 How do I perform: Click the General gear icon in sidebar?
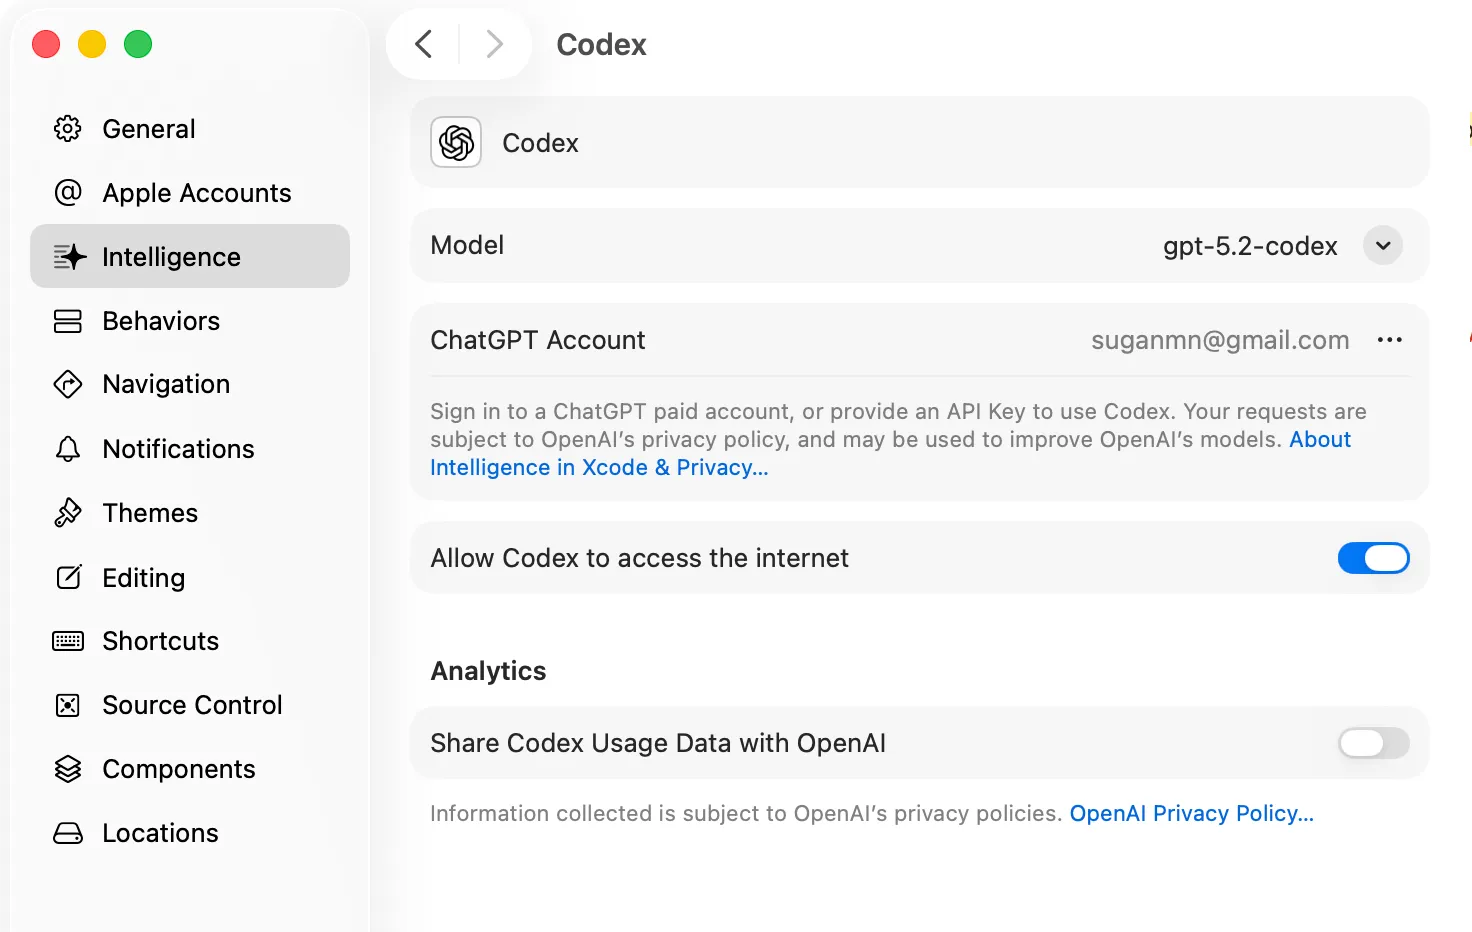[x=68, y=129]
